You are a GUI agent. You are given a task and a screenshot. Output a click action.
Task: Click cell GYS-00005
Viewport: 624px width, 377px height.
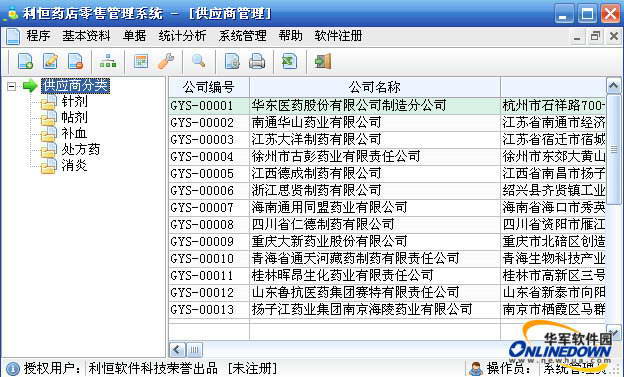[209, 174]
